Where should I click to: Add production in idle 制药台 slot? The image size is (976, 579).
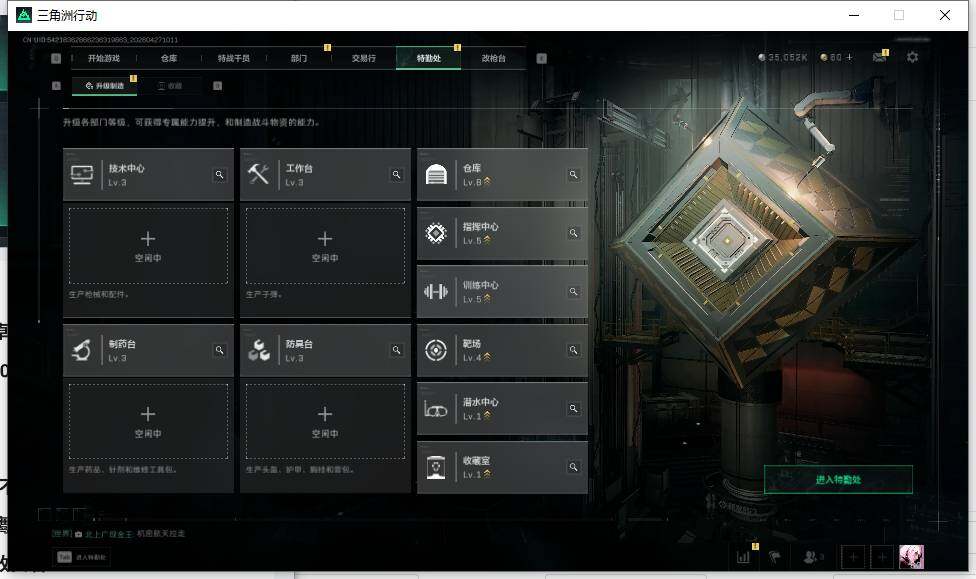(148, 421)
